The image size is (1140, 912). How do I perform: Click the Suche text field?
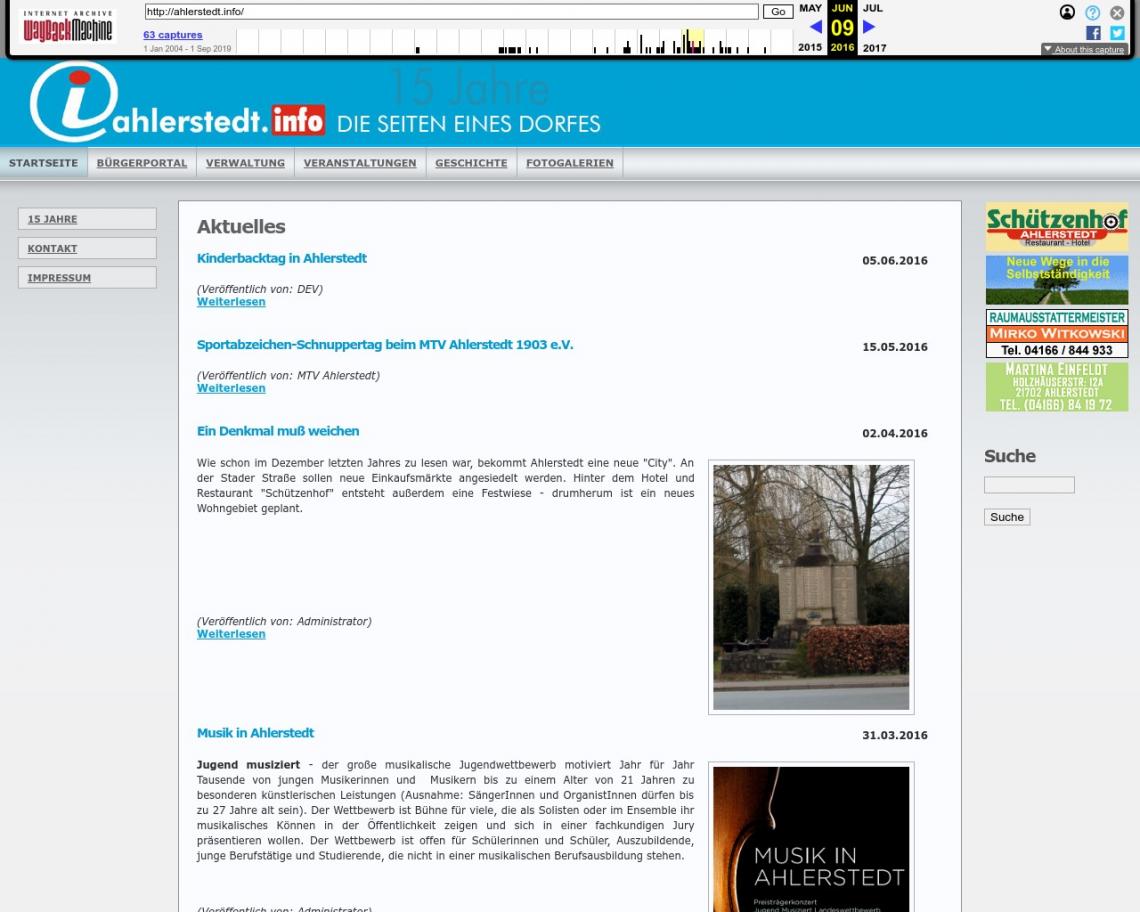pos(1029,484)
